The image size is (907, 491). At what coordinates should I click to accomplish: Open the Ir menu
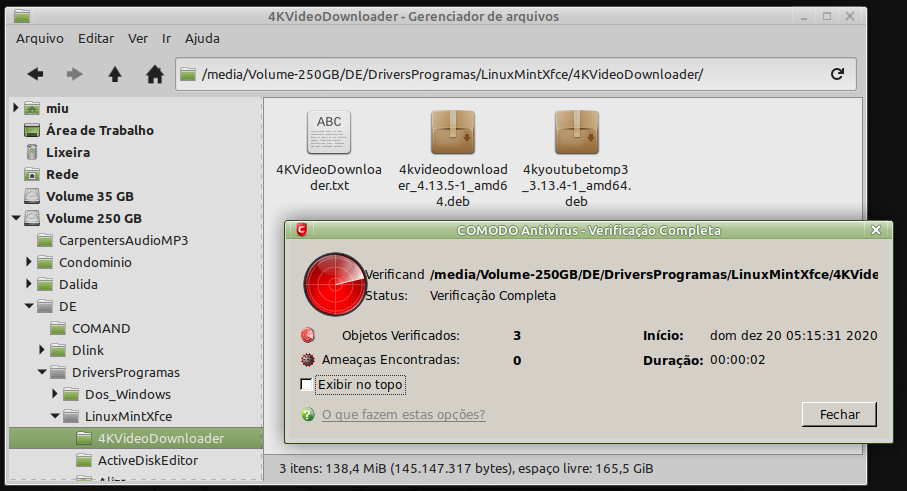(167, 39)
